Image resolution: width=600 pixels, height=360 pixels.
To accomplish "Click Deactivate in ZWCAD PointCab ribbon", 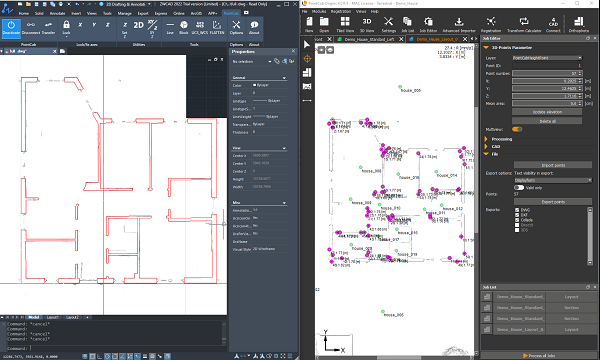I will click(x=11, y=28).
